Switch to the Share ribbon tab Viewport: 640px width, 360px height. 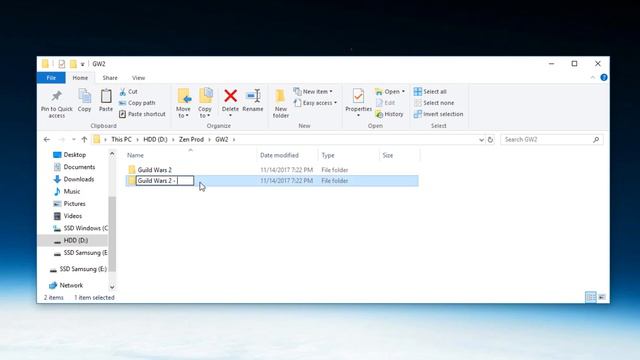(x=110, y=78)
